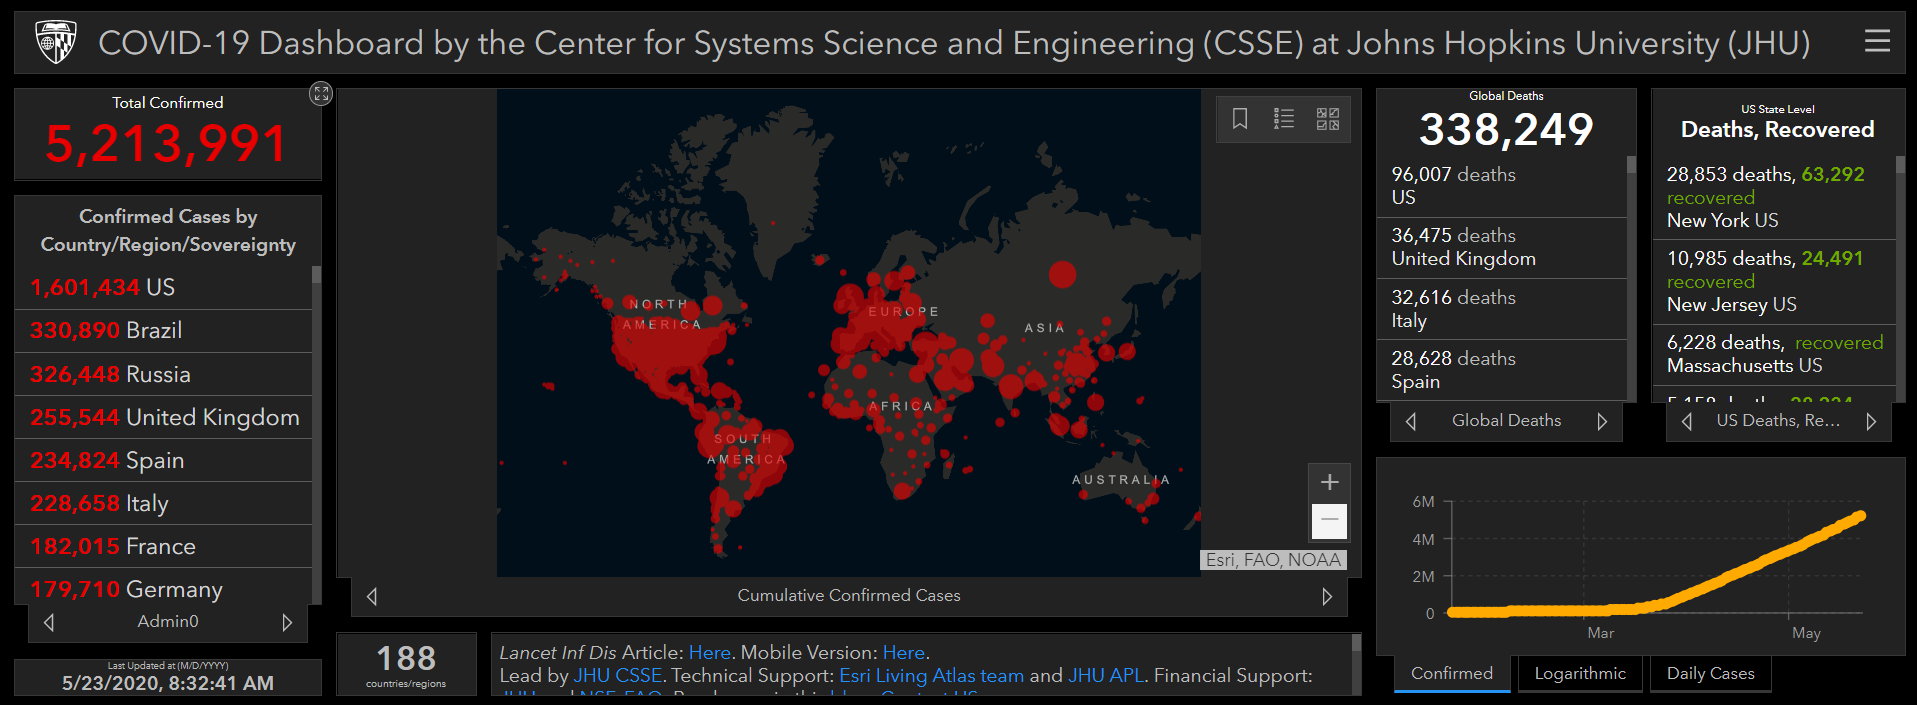Image resolution: width=1917 pixels, height=705 pixels.
Task: Zoom out of the map with minus
Action: click(1329, 520)
